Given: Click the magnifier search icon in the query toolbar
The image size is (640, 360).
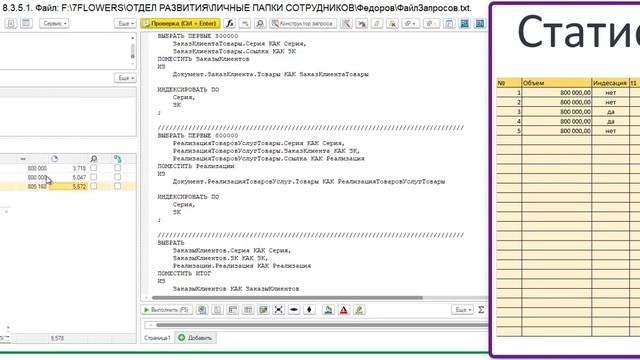Looking at the screenshot, I should 260,24.
